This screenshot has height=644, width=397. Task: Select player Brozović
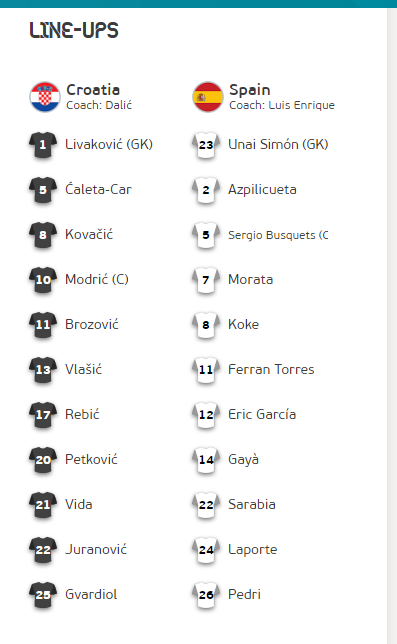point(92,324)
